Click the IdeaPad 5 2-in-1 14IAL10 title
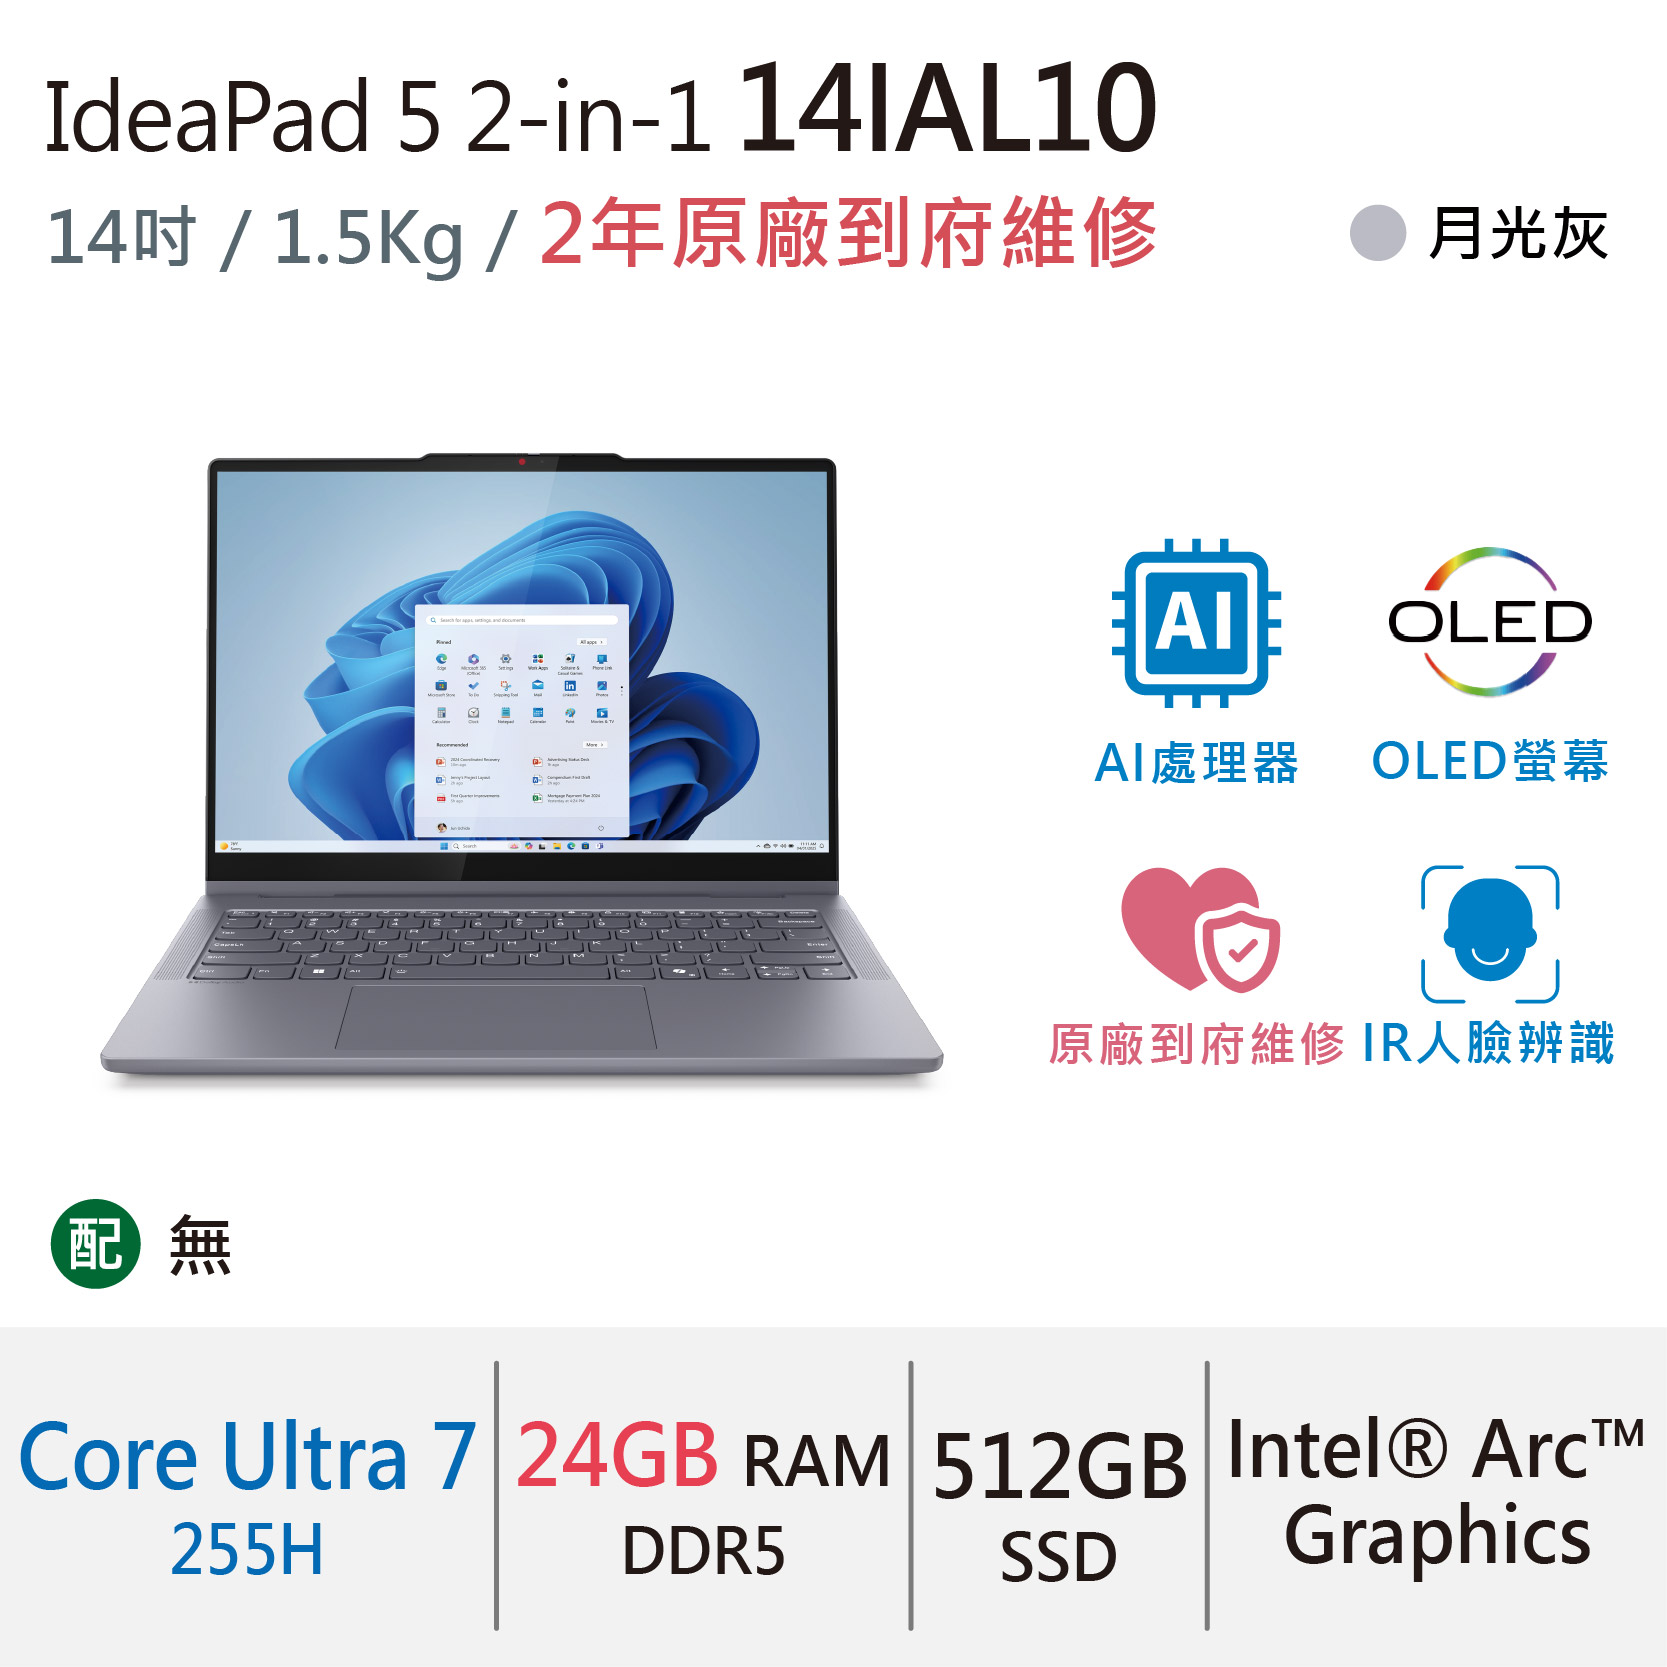 coord(601,108)
